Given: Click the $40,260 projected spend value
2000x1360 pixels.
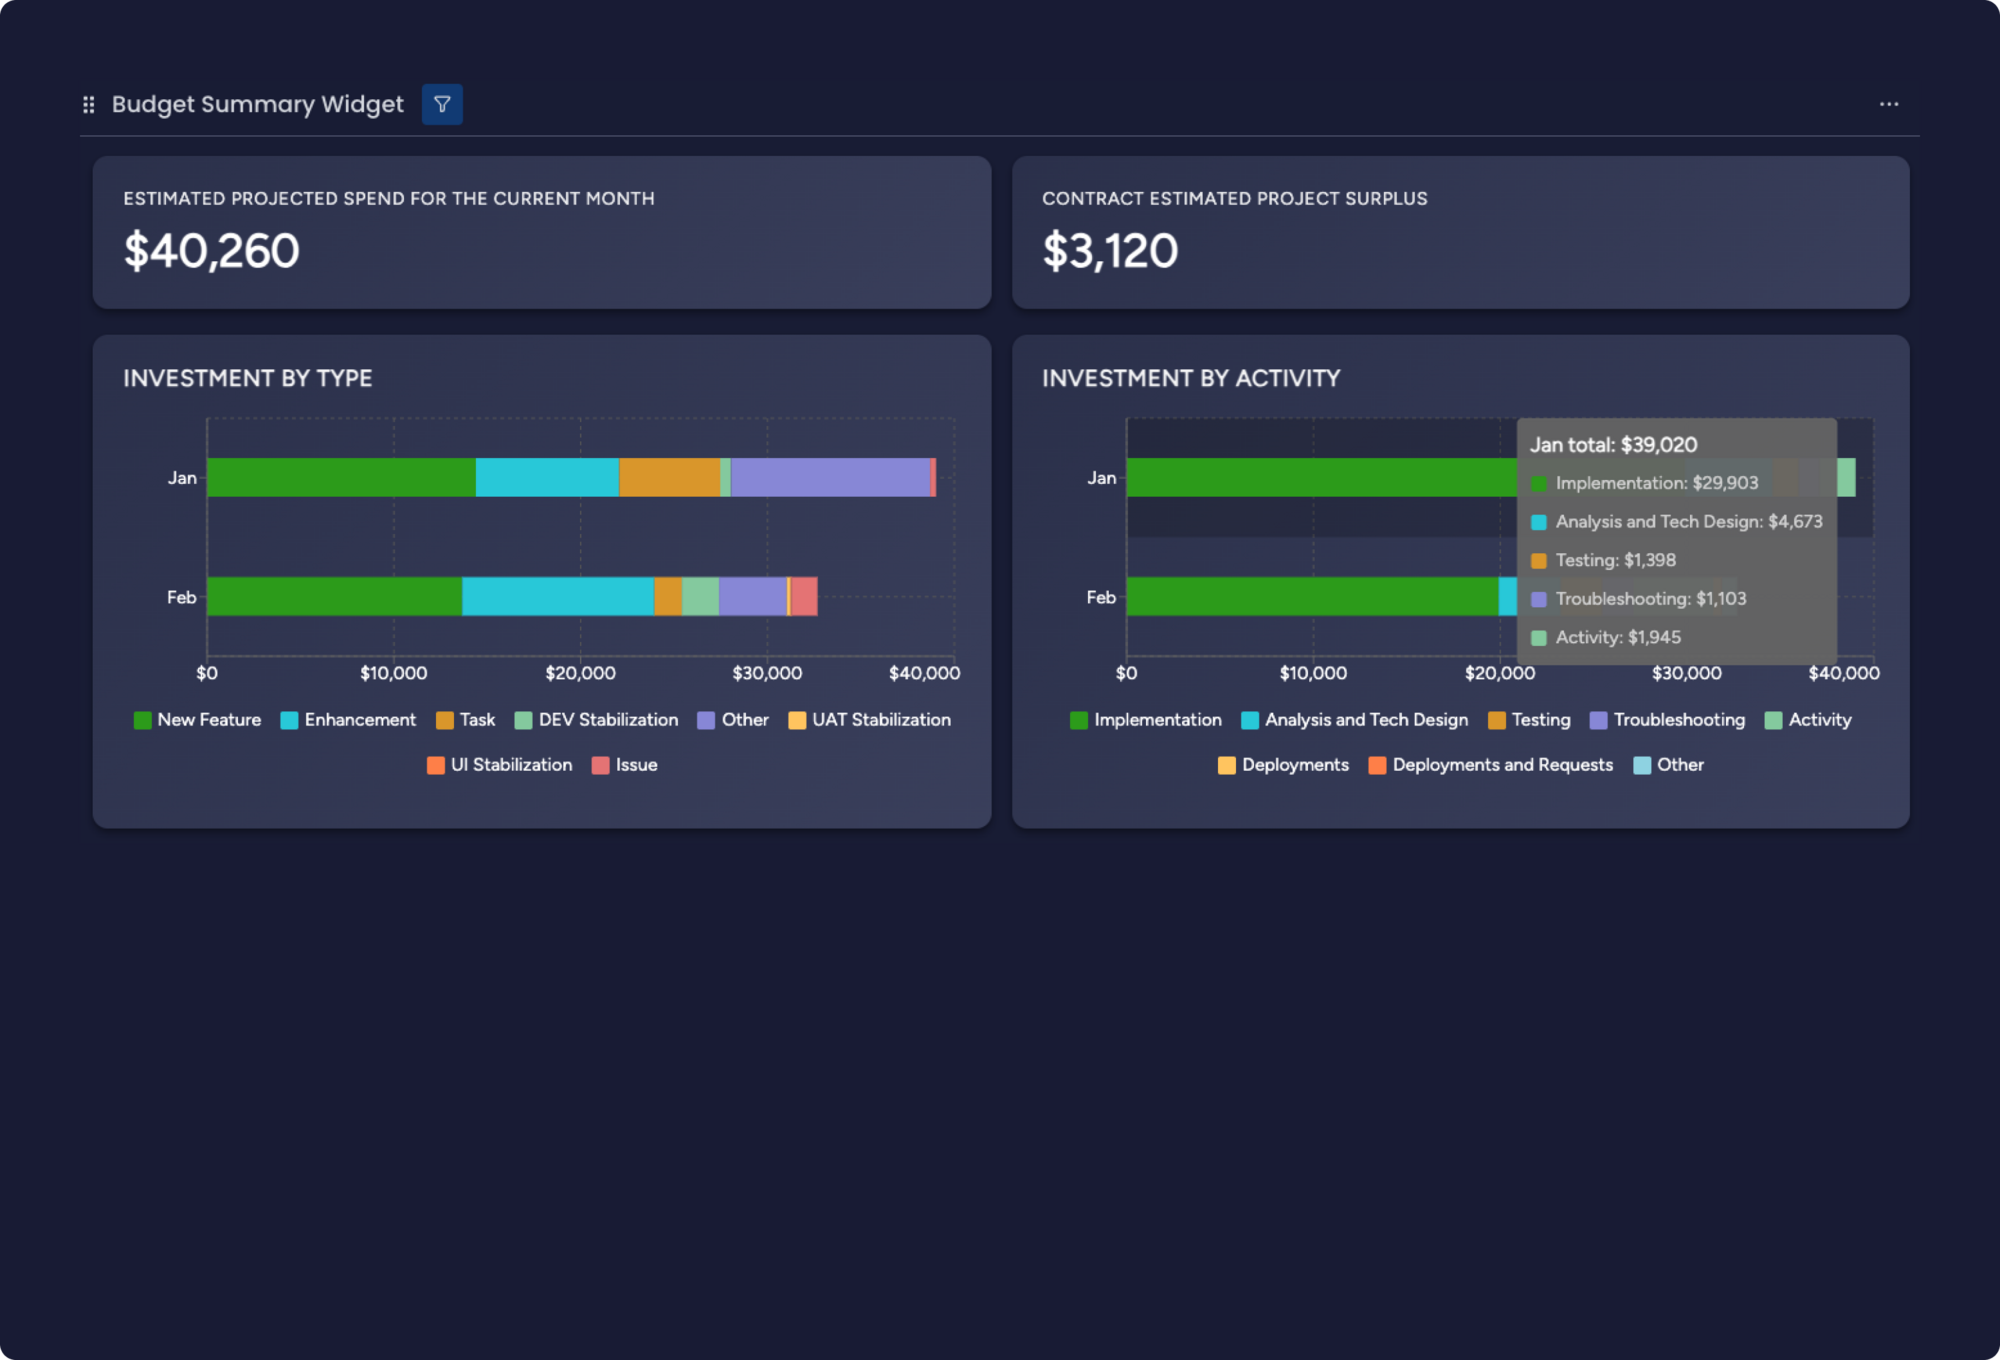Looking at the screenshot, I should tap(211, 250).
